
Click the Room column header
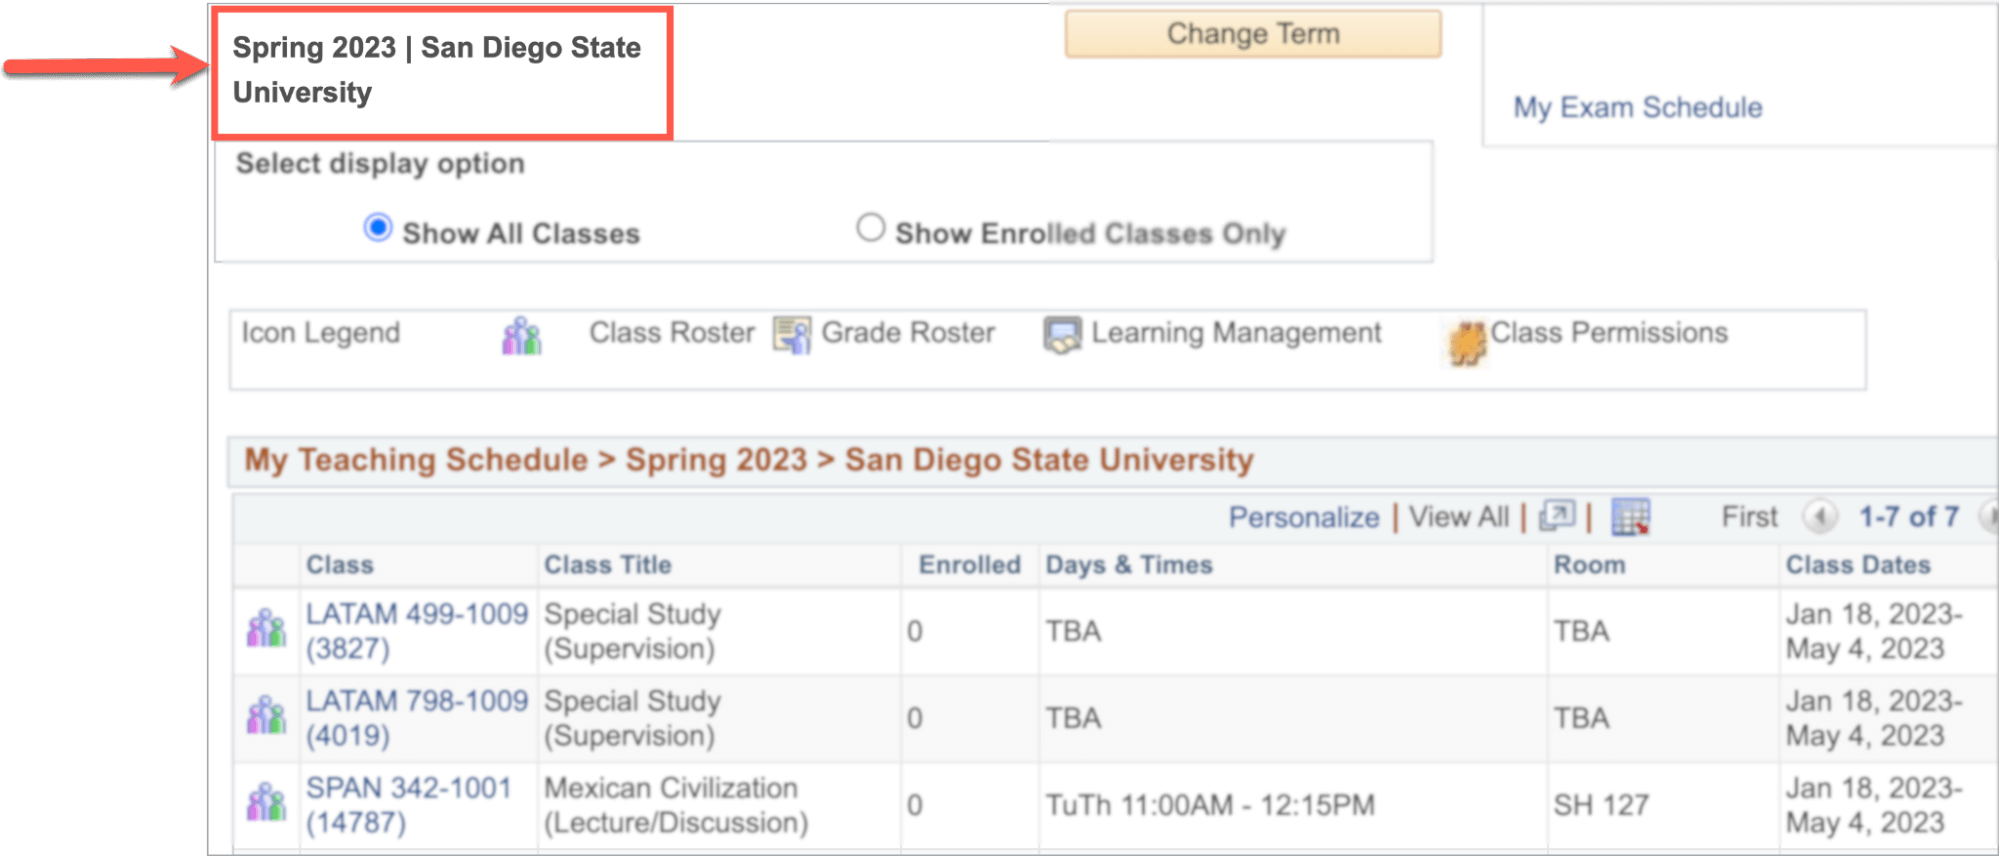coord(1589,565)
